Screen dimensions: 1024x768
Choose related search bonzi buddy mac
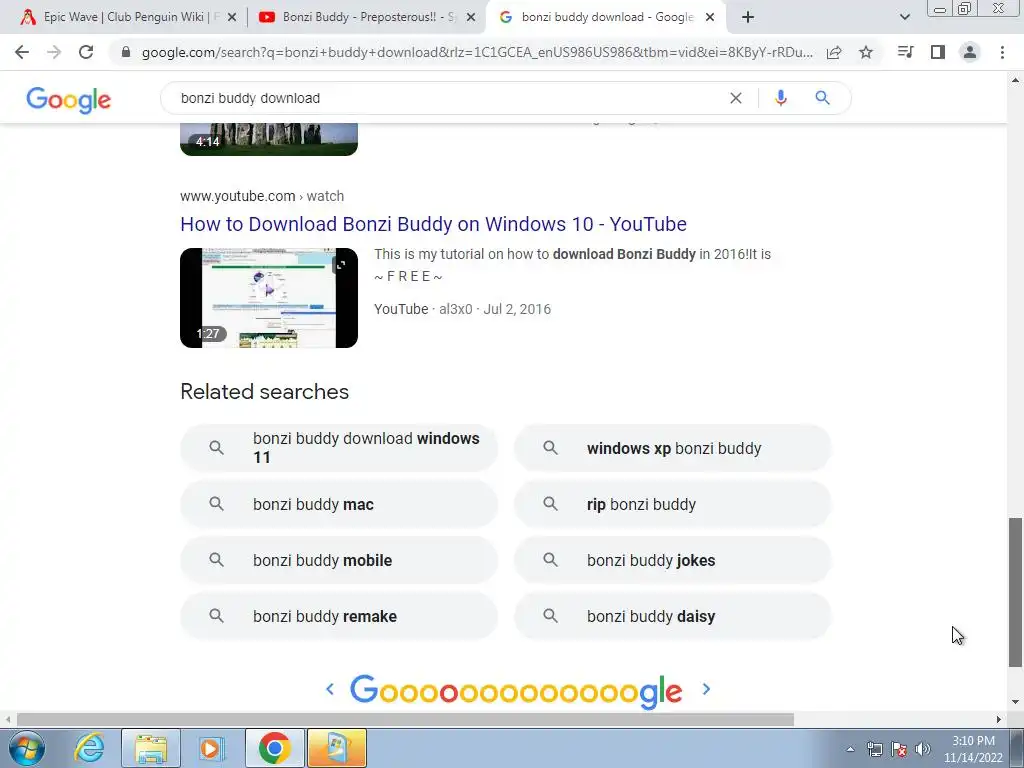339,504
